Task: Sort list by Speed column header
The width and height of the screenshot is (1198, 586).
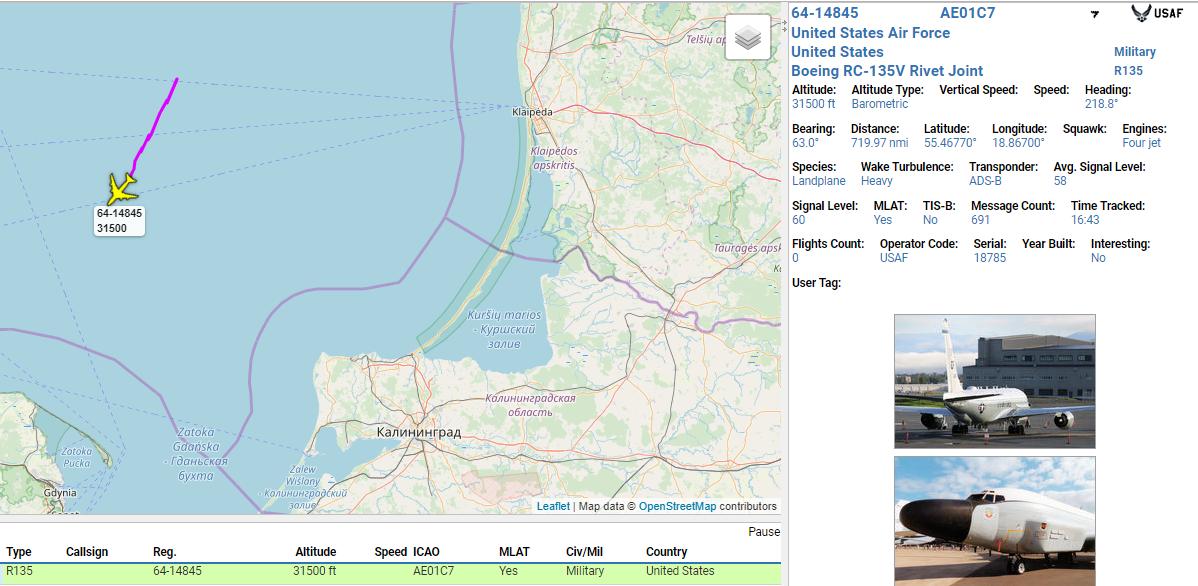Action: (x=389, y=552)
